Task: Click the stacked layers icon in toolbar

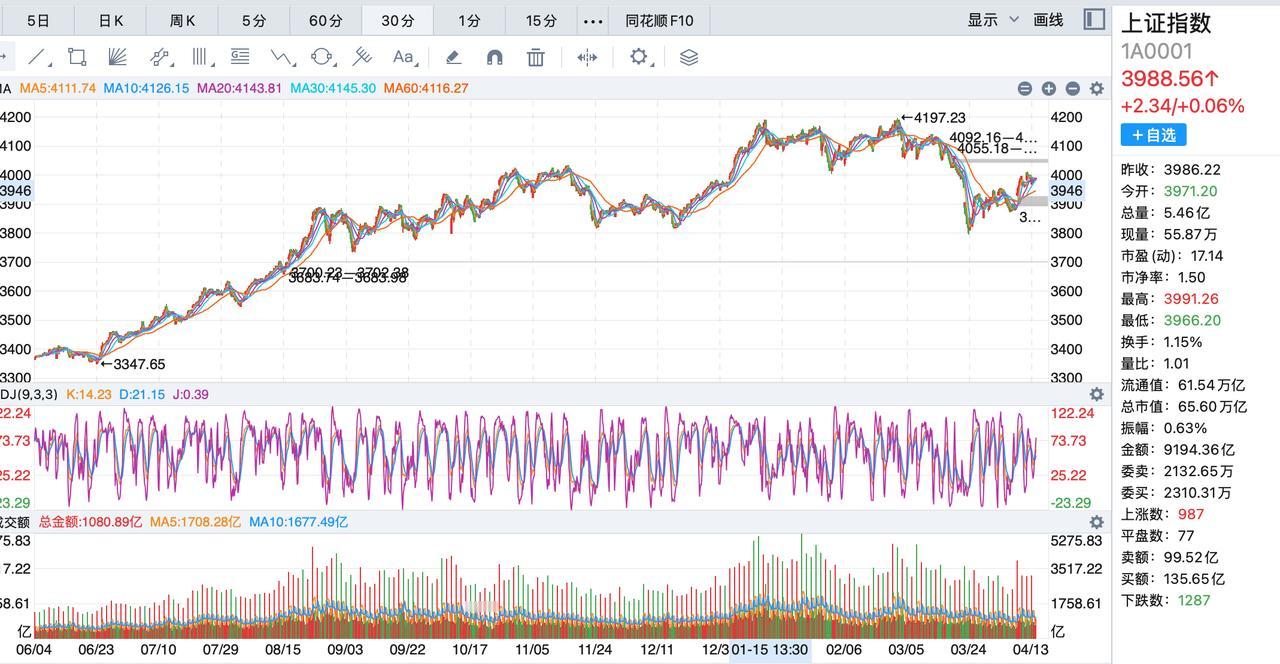Action: coord(689,57)
